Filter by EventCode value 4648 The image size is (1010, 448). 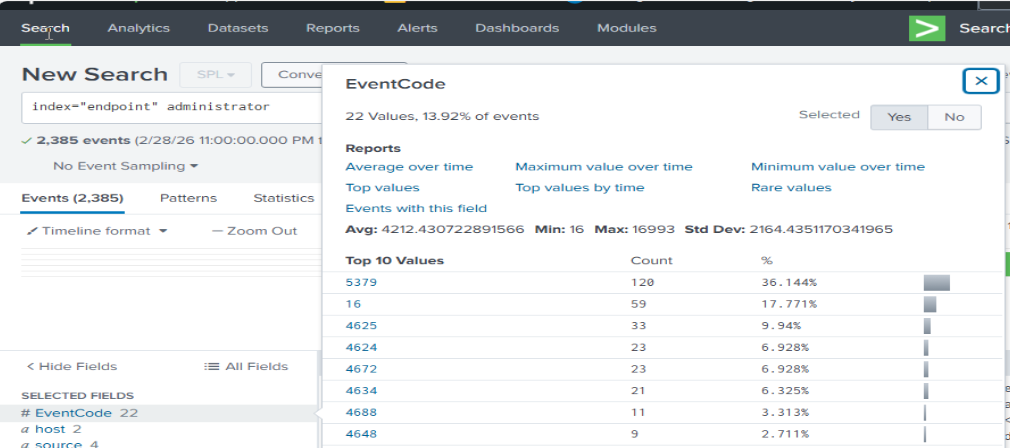click(x=361, y=434)
